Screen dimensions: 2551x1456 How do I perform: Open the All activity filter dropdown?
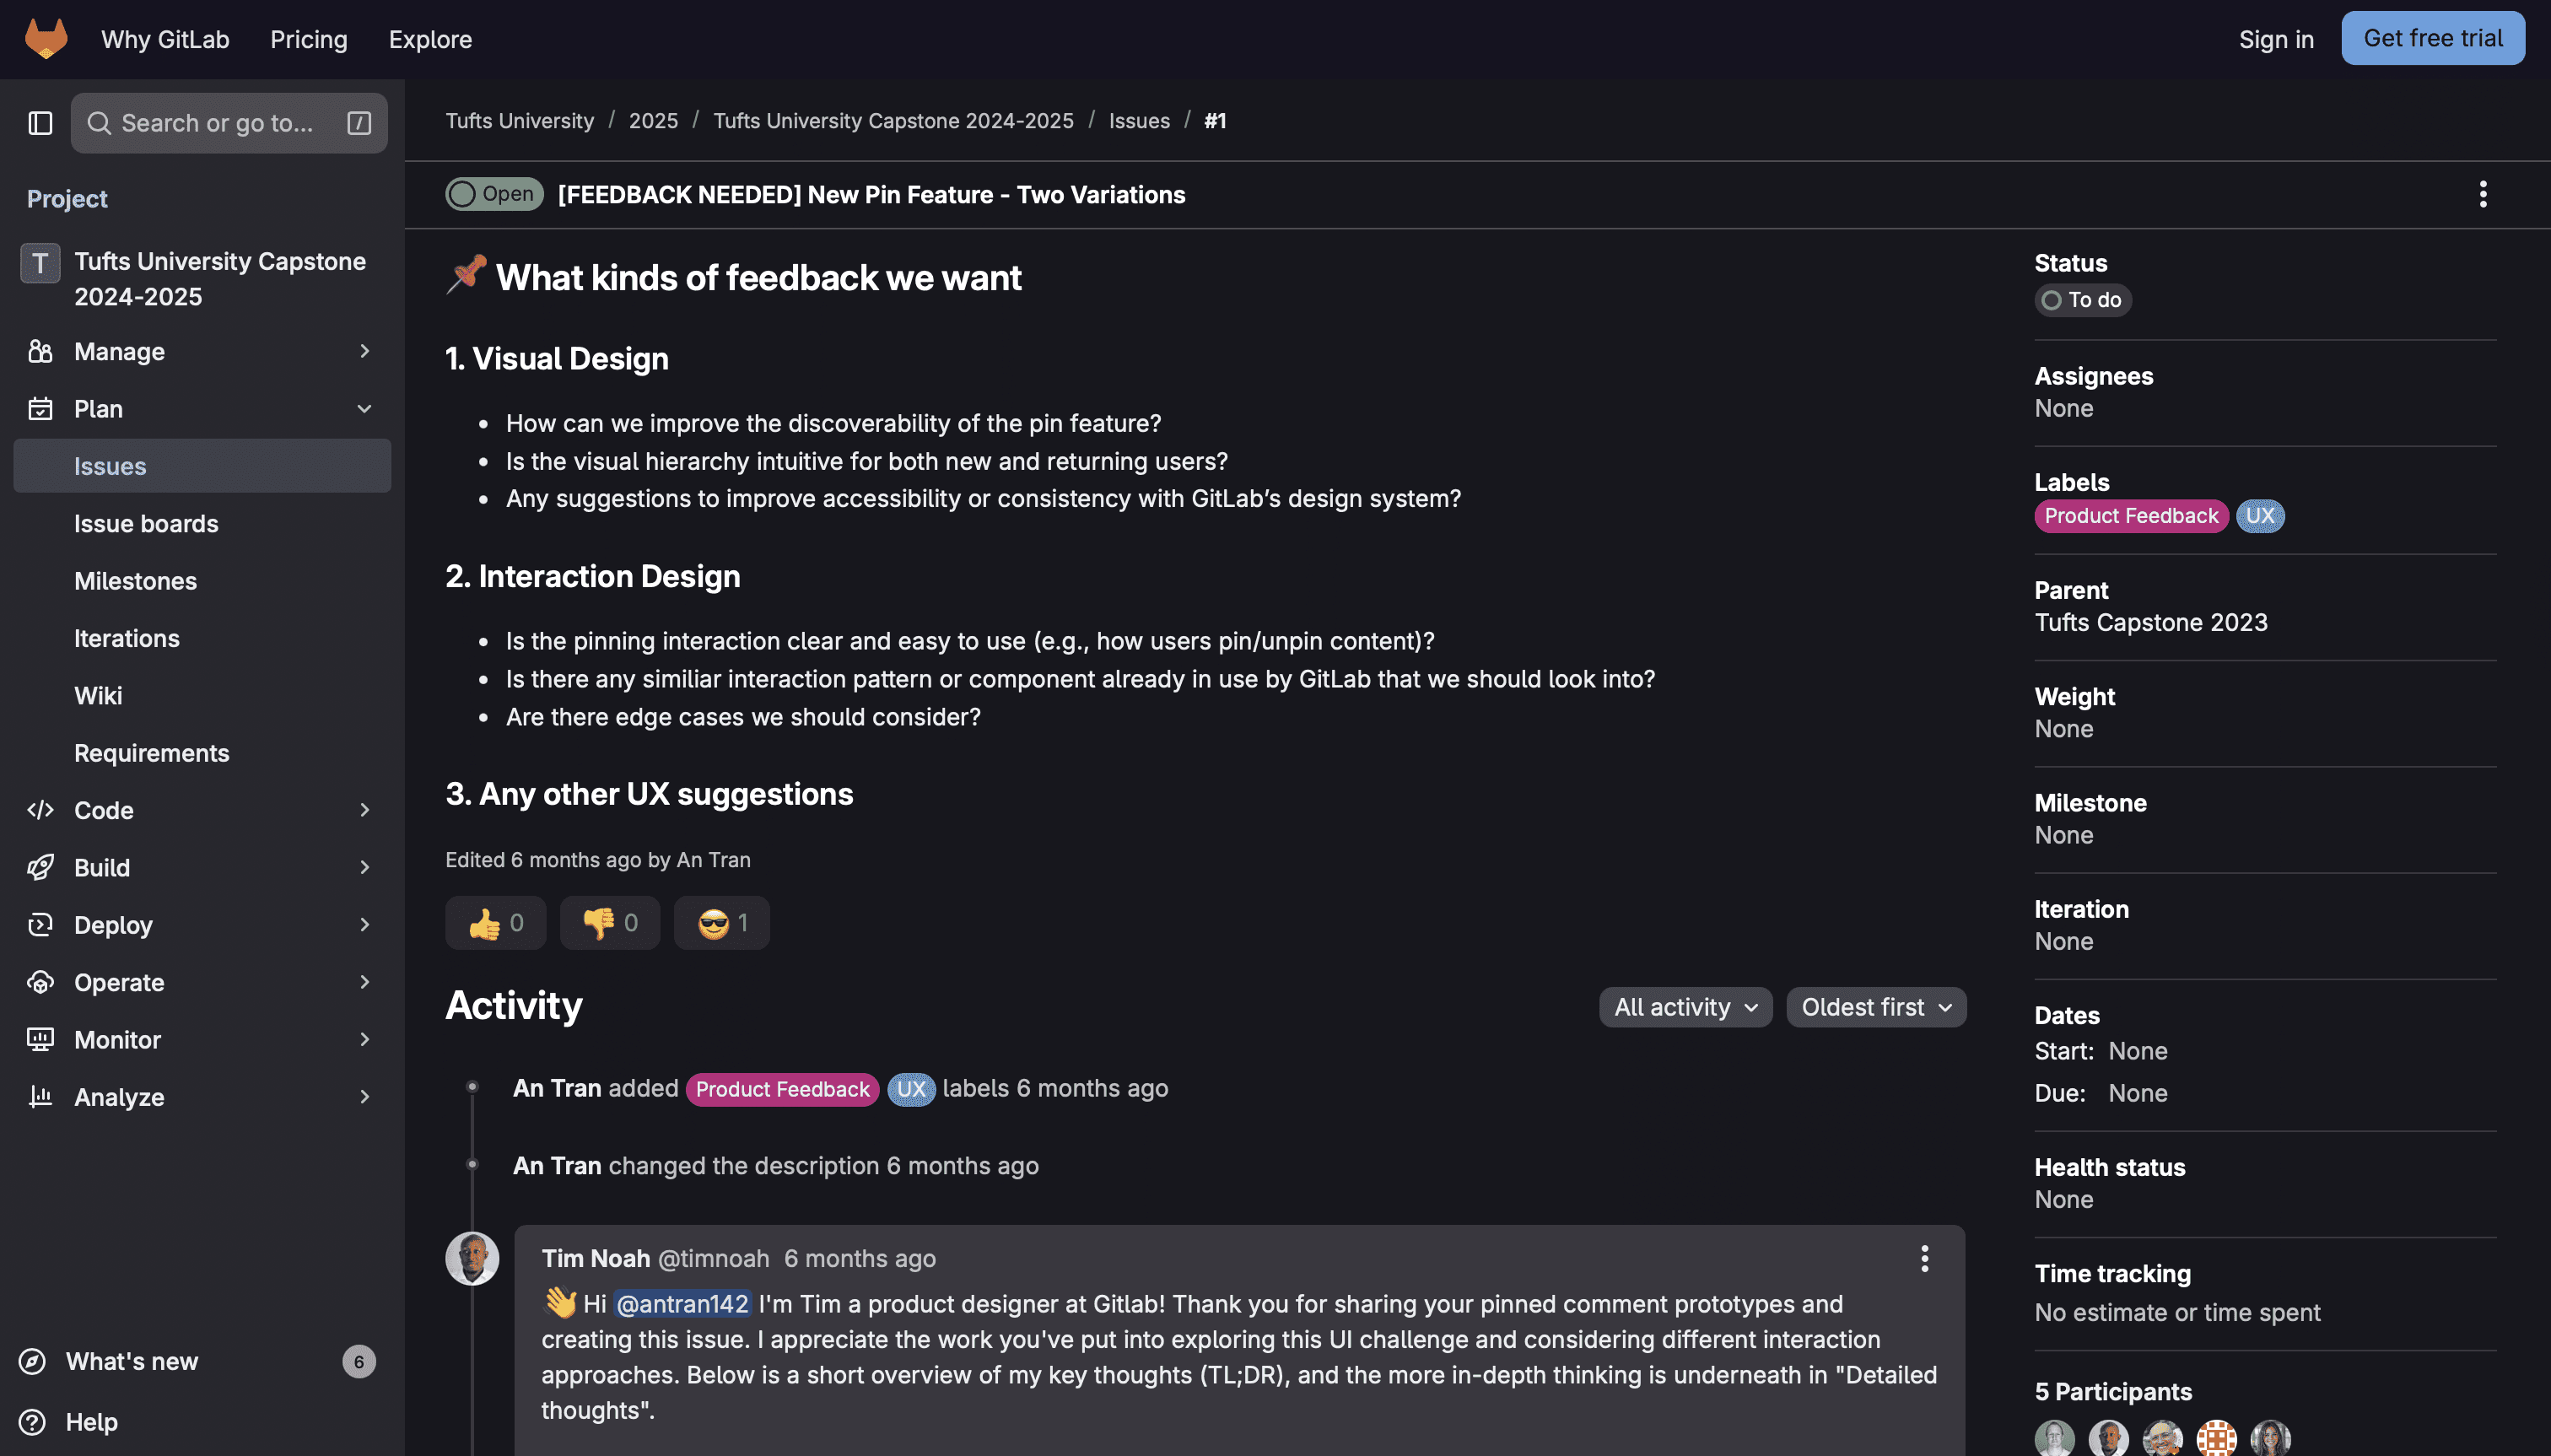coord(1685,1007)
